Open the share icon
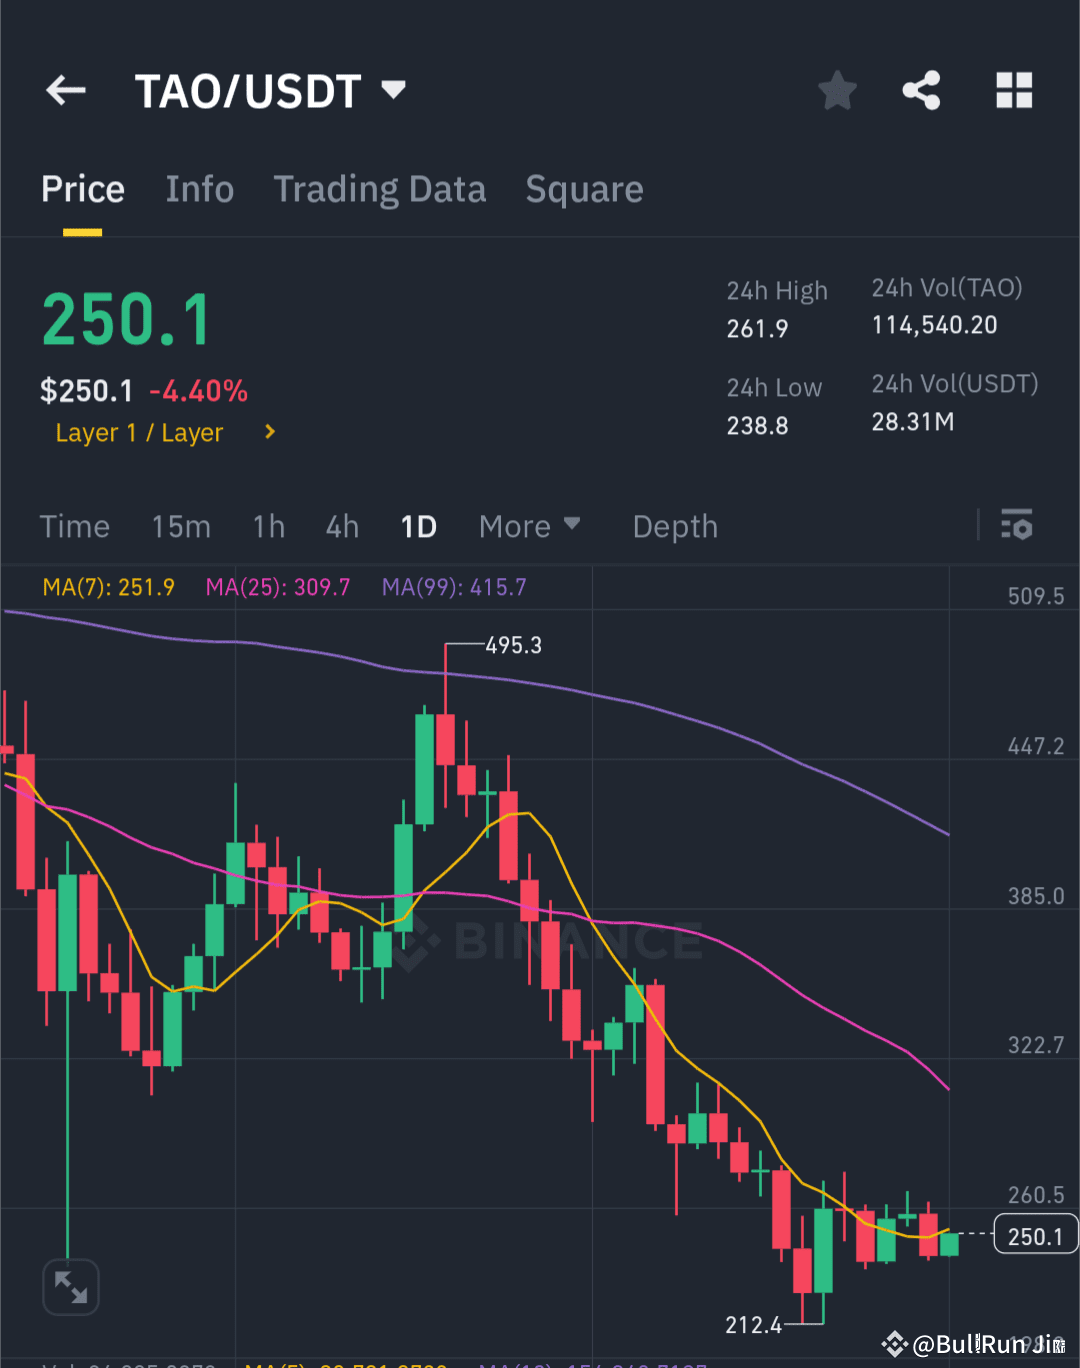 [x=921, y=91]
